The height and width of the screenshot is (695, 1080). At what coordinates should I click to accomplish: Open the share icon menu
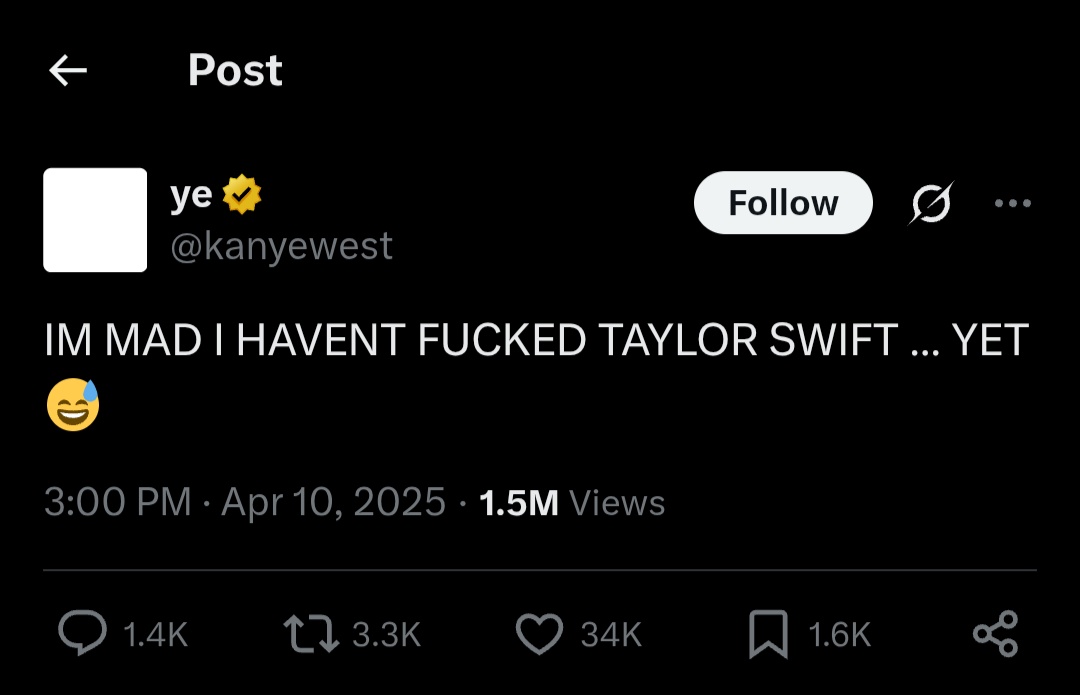(x=995, y=633)
